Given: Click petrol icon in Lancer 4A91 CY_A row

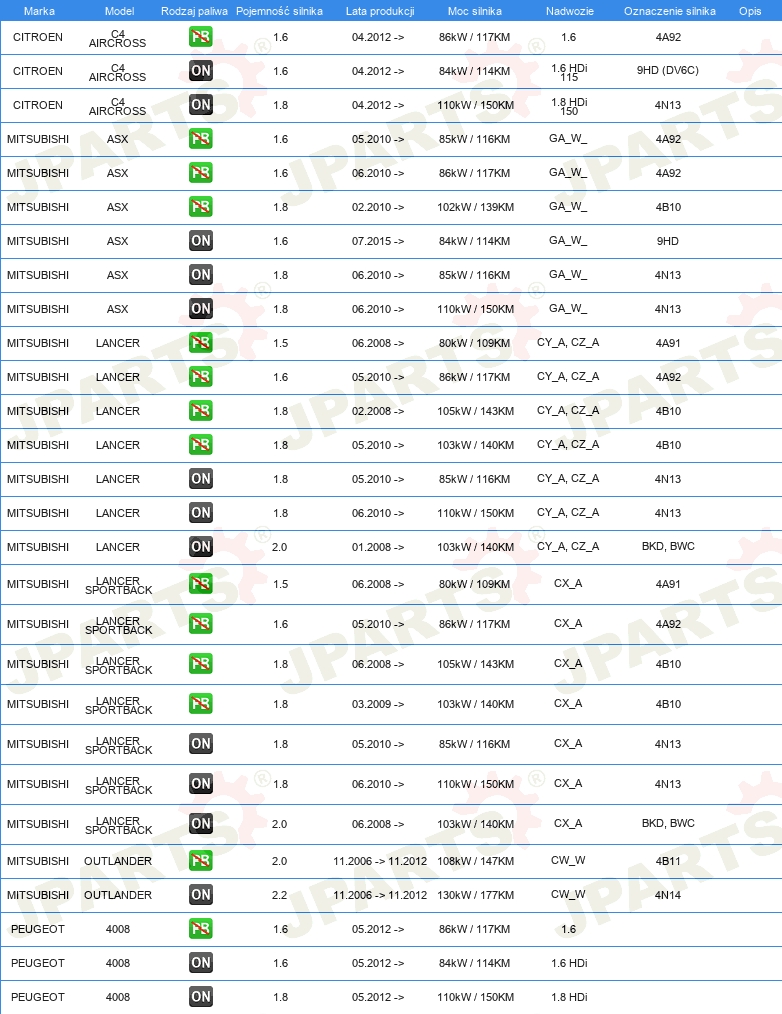Looking at the screenshot, I should coord(201,343).
